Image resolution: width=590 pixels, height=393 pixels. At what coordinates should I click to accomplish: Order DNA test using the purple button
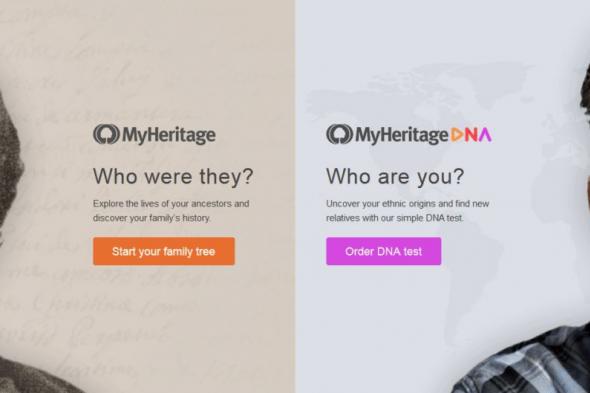[x=384, y=251]
